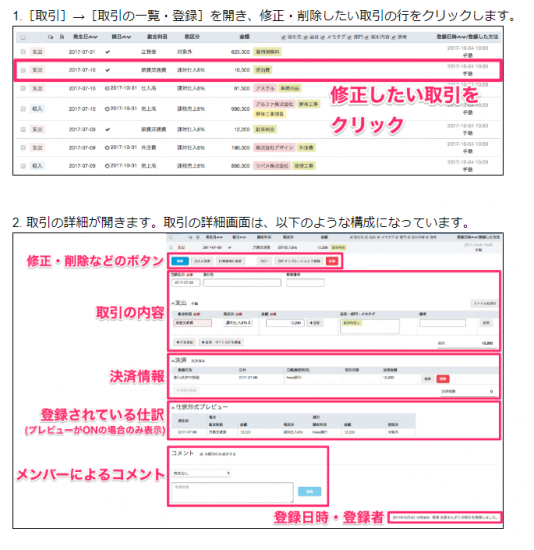Collapse the 決済 section triangle
The image size is (534, 550).
click(x=173, y=361)
